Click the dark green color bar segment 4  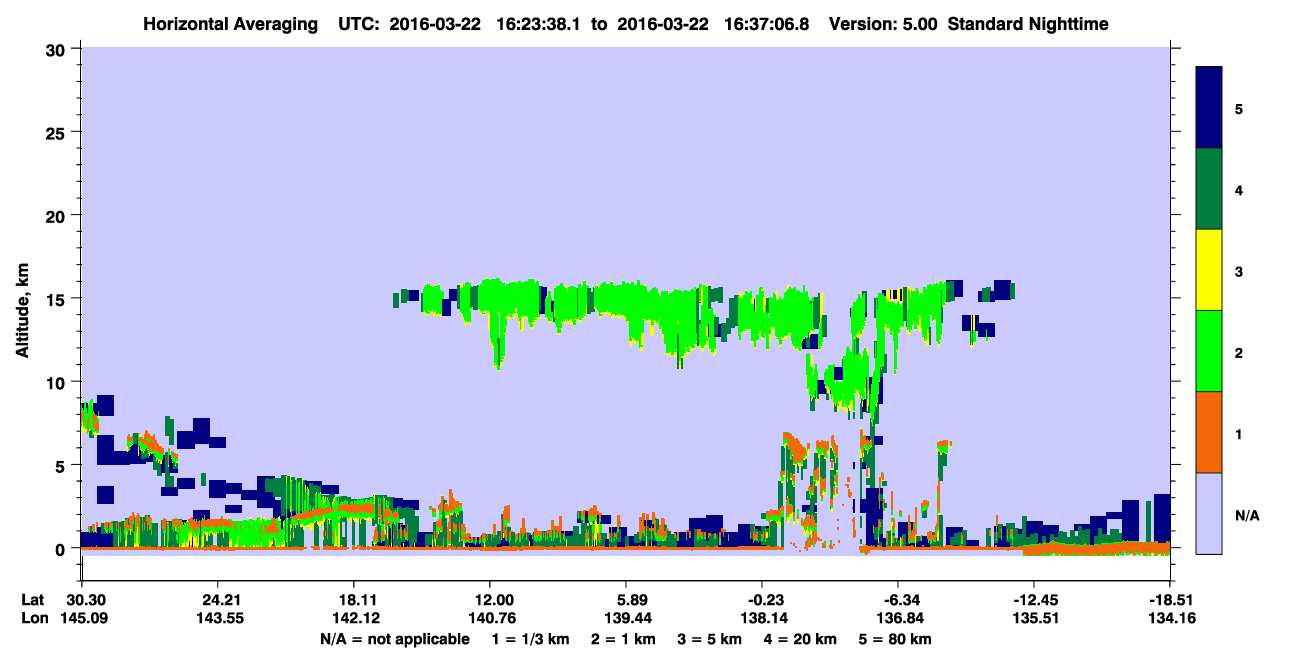pyautogui.click(x=1209, y=189)
